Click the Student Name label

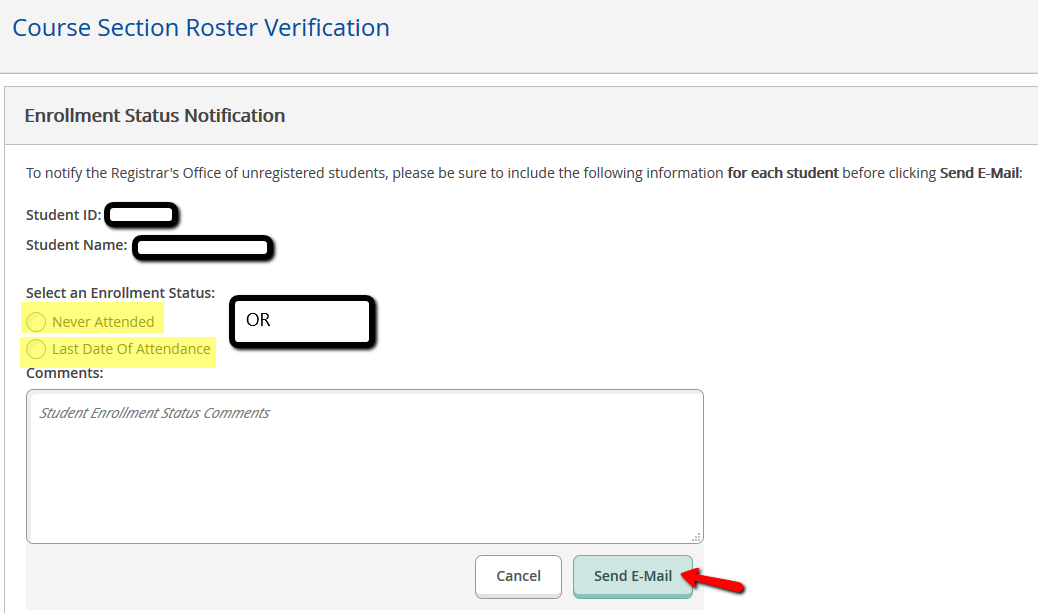point(76,245)
